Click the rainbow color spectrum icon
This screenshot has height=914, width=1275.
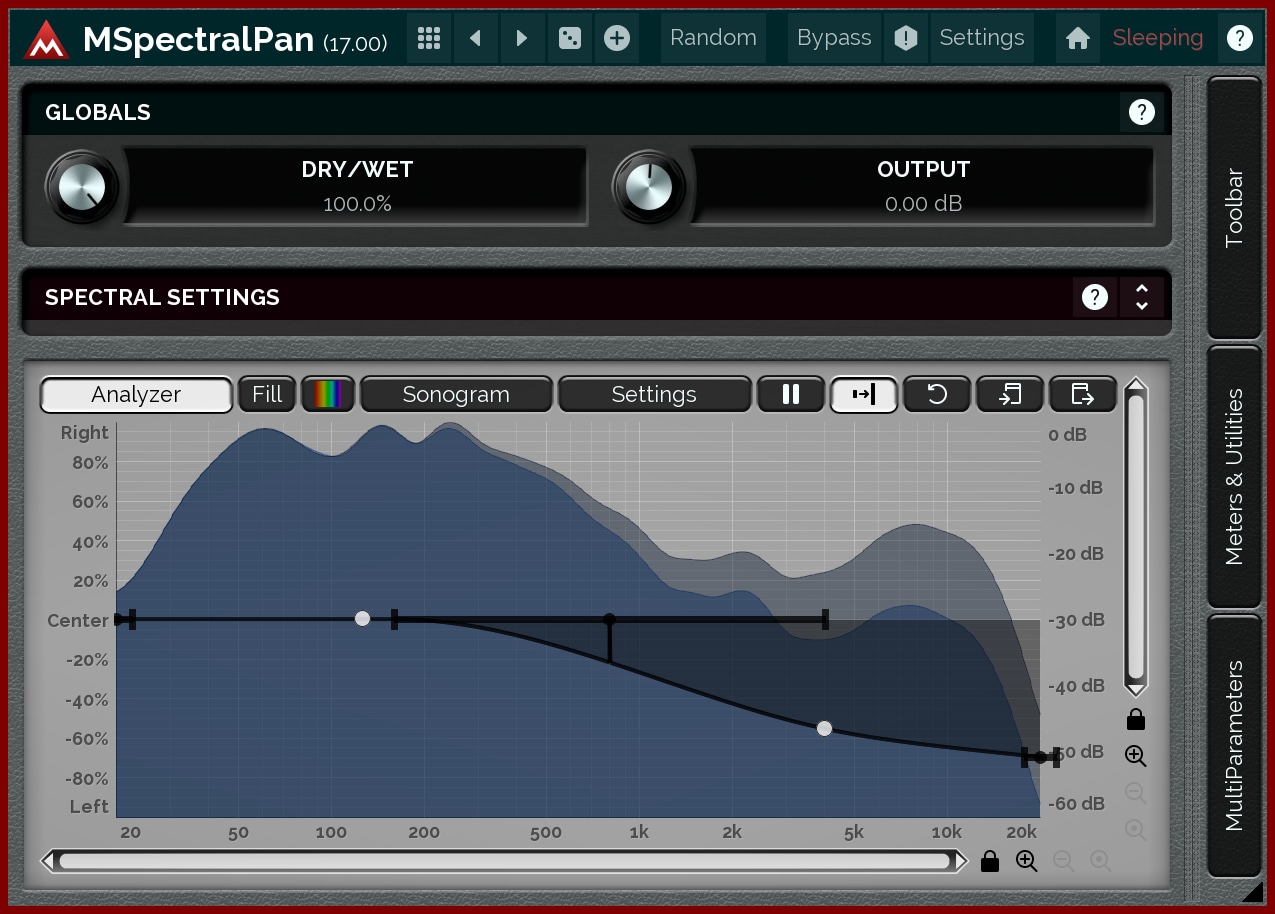coord(328,394)
